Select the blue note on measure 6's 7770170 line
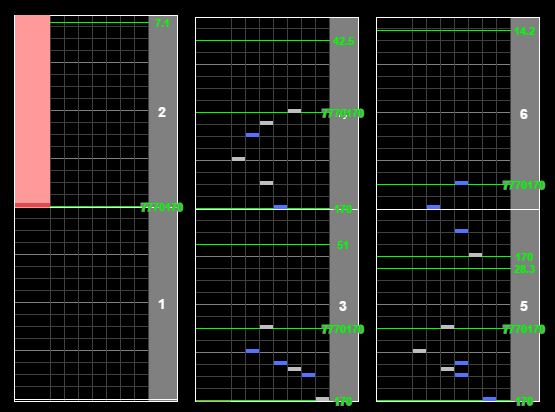 [462, 183]
